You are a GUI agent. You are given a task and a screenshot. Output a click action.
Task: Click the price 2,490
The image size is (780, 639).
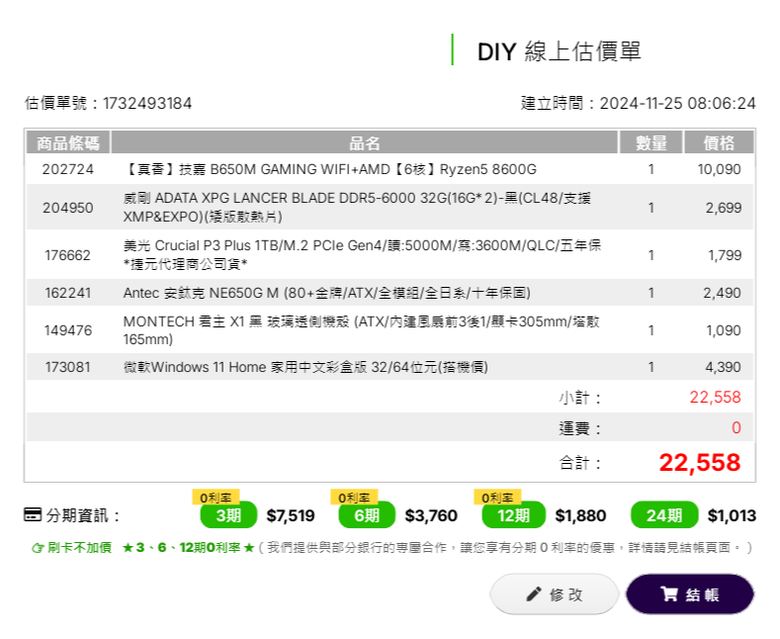coord(722,293)
